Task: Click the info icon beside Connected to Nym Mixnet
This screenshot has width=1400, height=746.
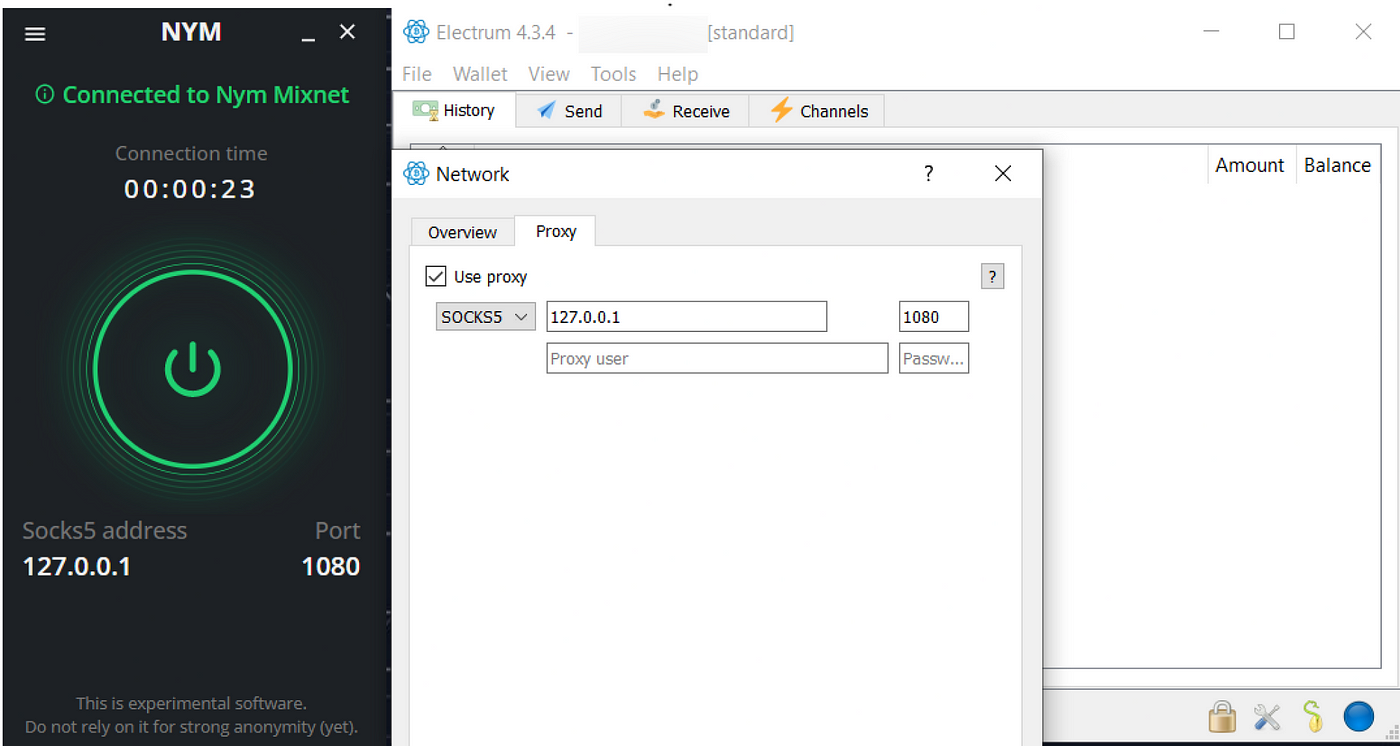Action: coord(44,95)
